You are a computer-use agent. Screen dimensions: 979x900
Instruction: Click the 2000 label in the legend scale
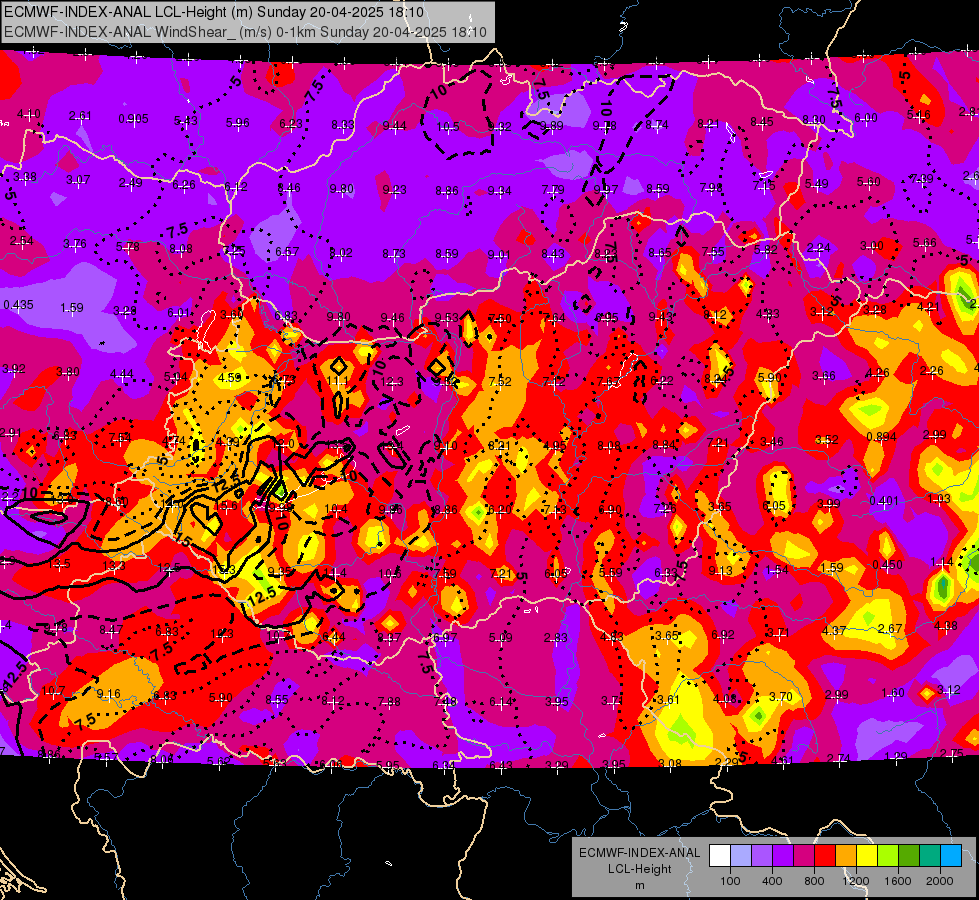pyautogui.click(x=940, y=881)
